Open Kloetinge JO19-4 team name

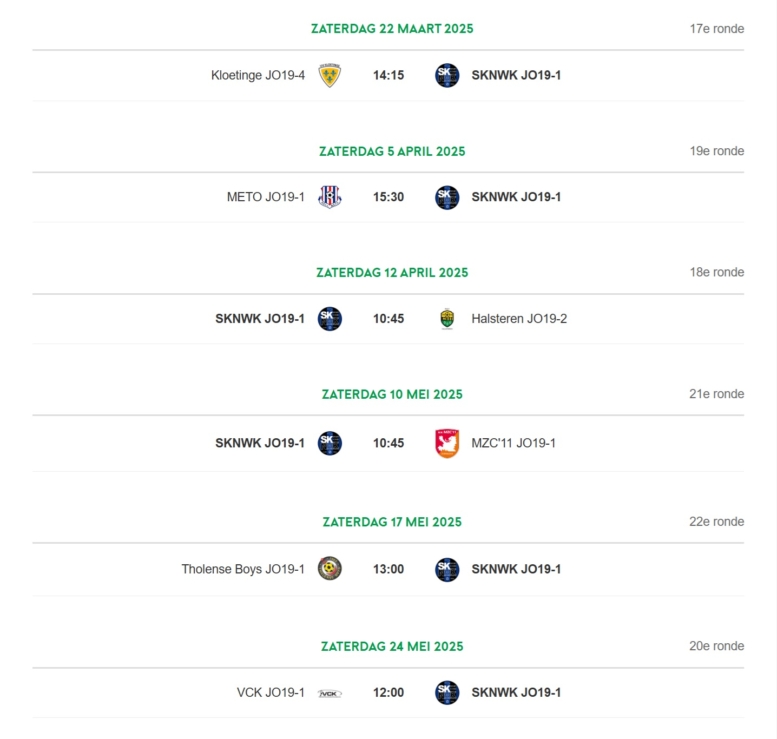[258, 75]
